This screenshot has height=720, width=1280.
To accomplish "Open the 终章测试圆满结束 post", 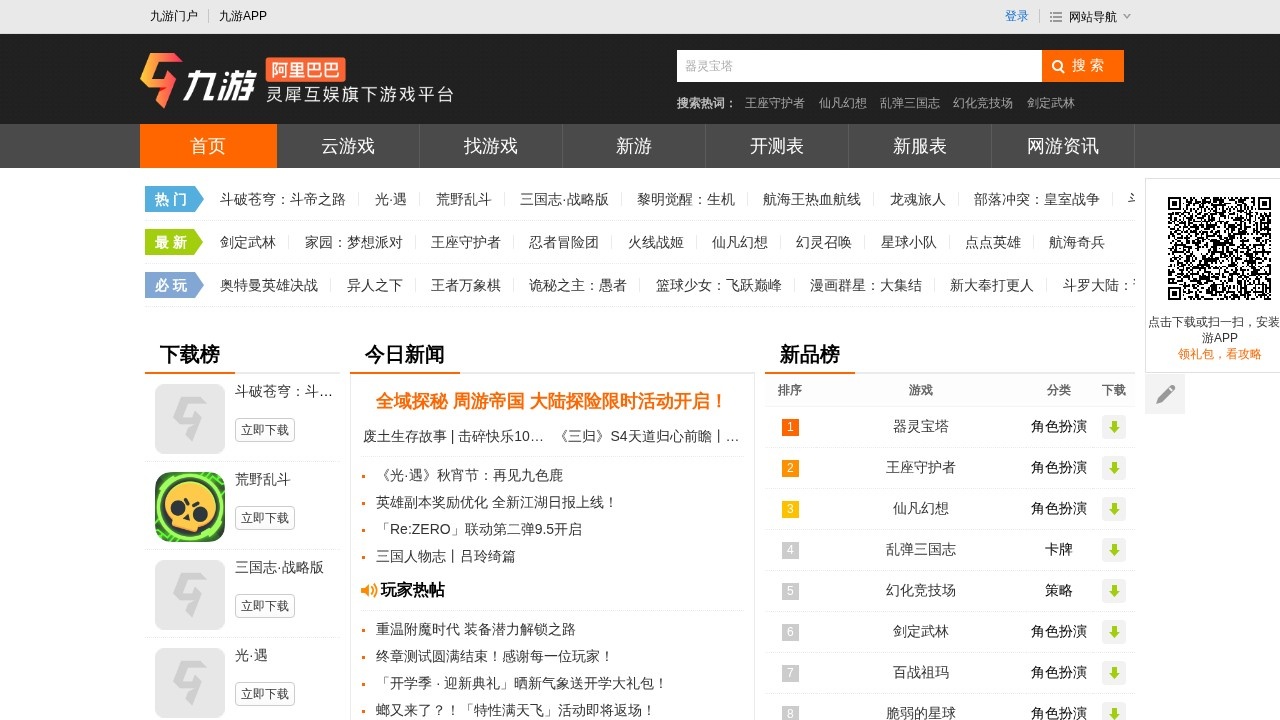I will (494, 656).
